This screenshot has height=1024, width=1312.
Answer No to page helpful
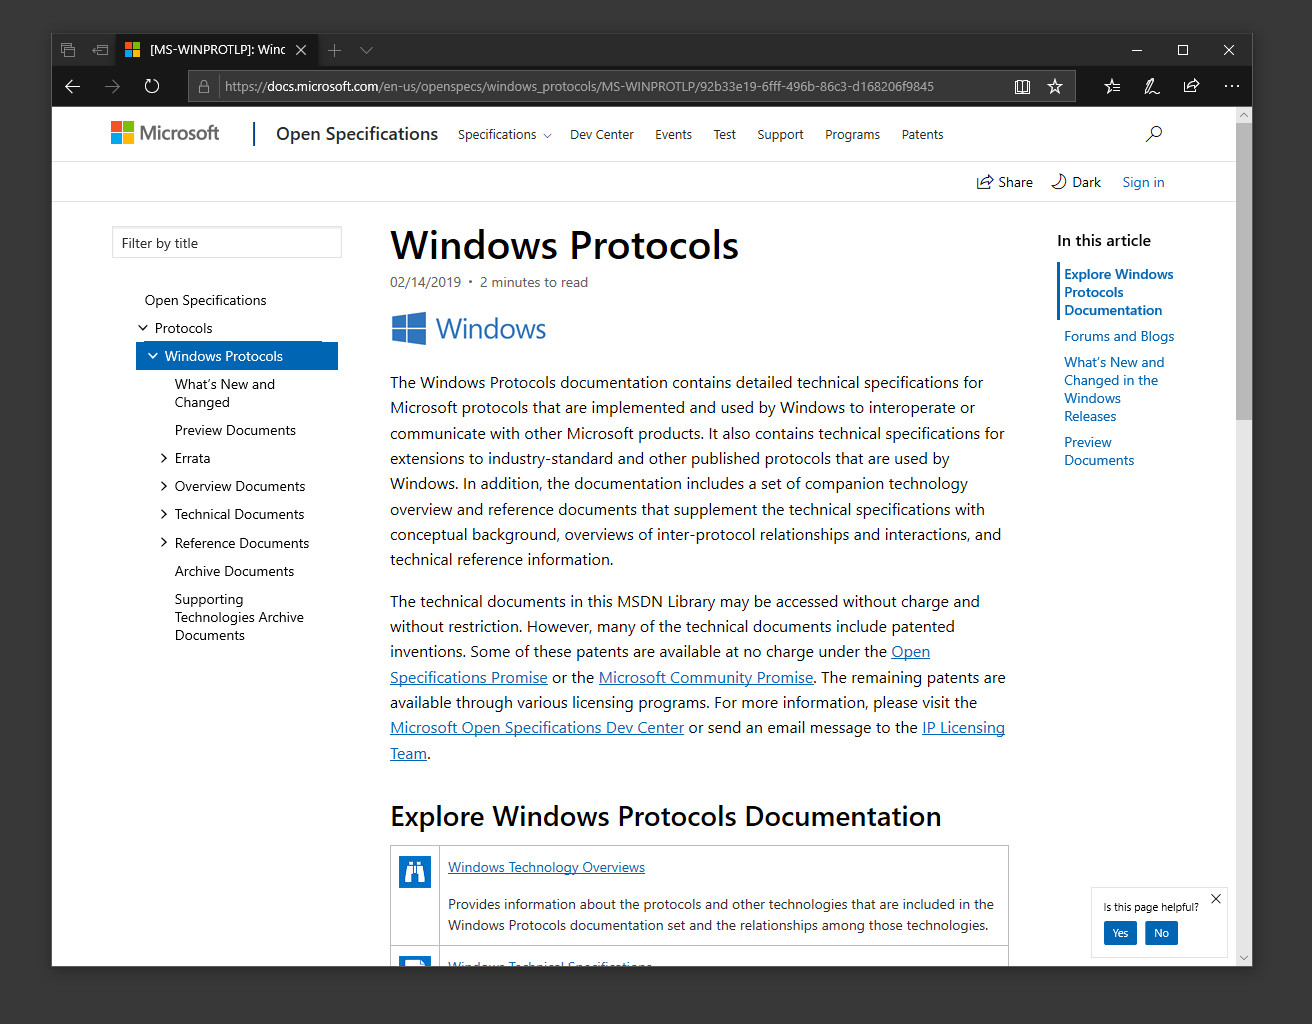click(1161, 933)
